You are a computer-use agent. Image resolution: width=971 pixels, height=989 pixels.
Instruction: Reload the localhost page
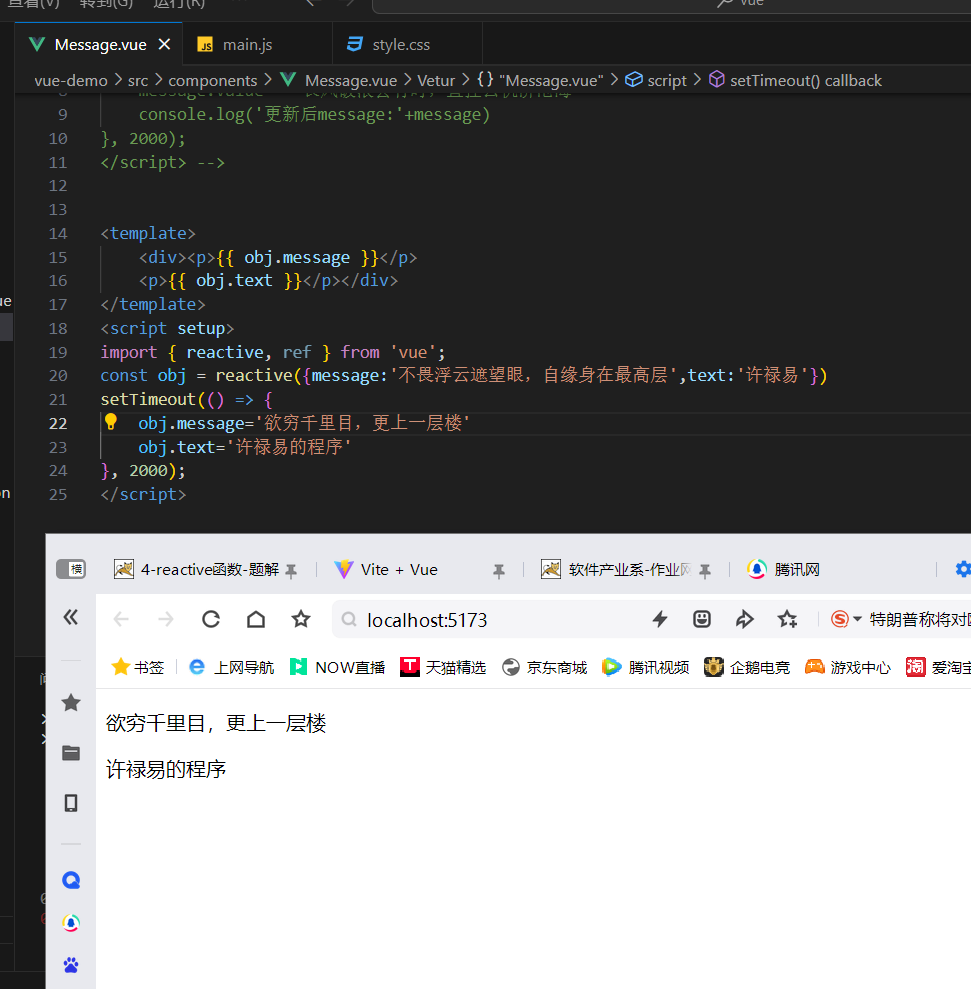click(x=211, y=619)
